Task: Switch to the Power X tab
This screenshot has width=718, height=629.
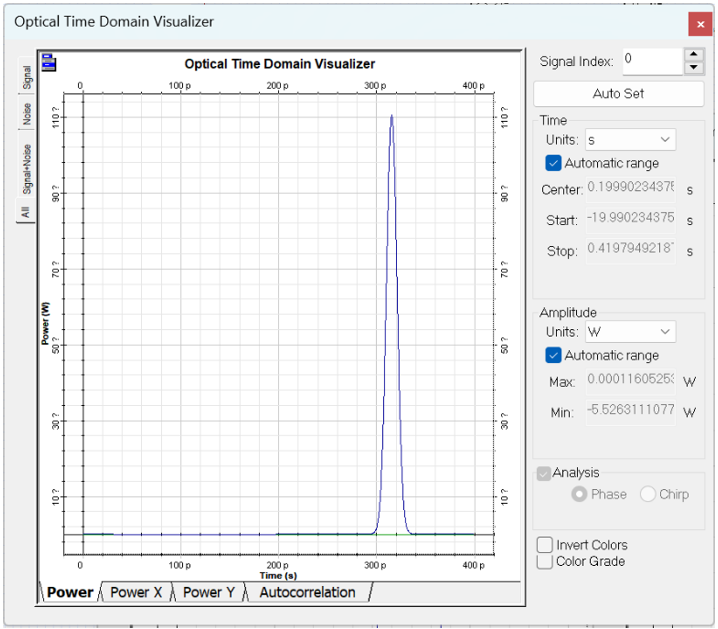Action: tap(136, 592)
